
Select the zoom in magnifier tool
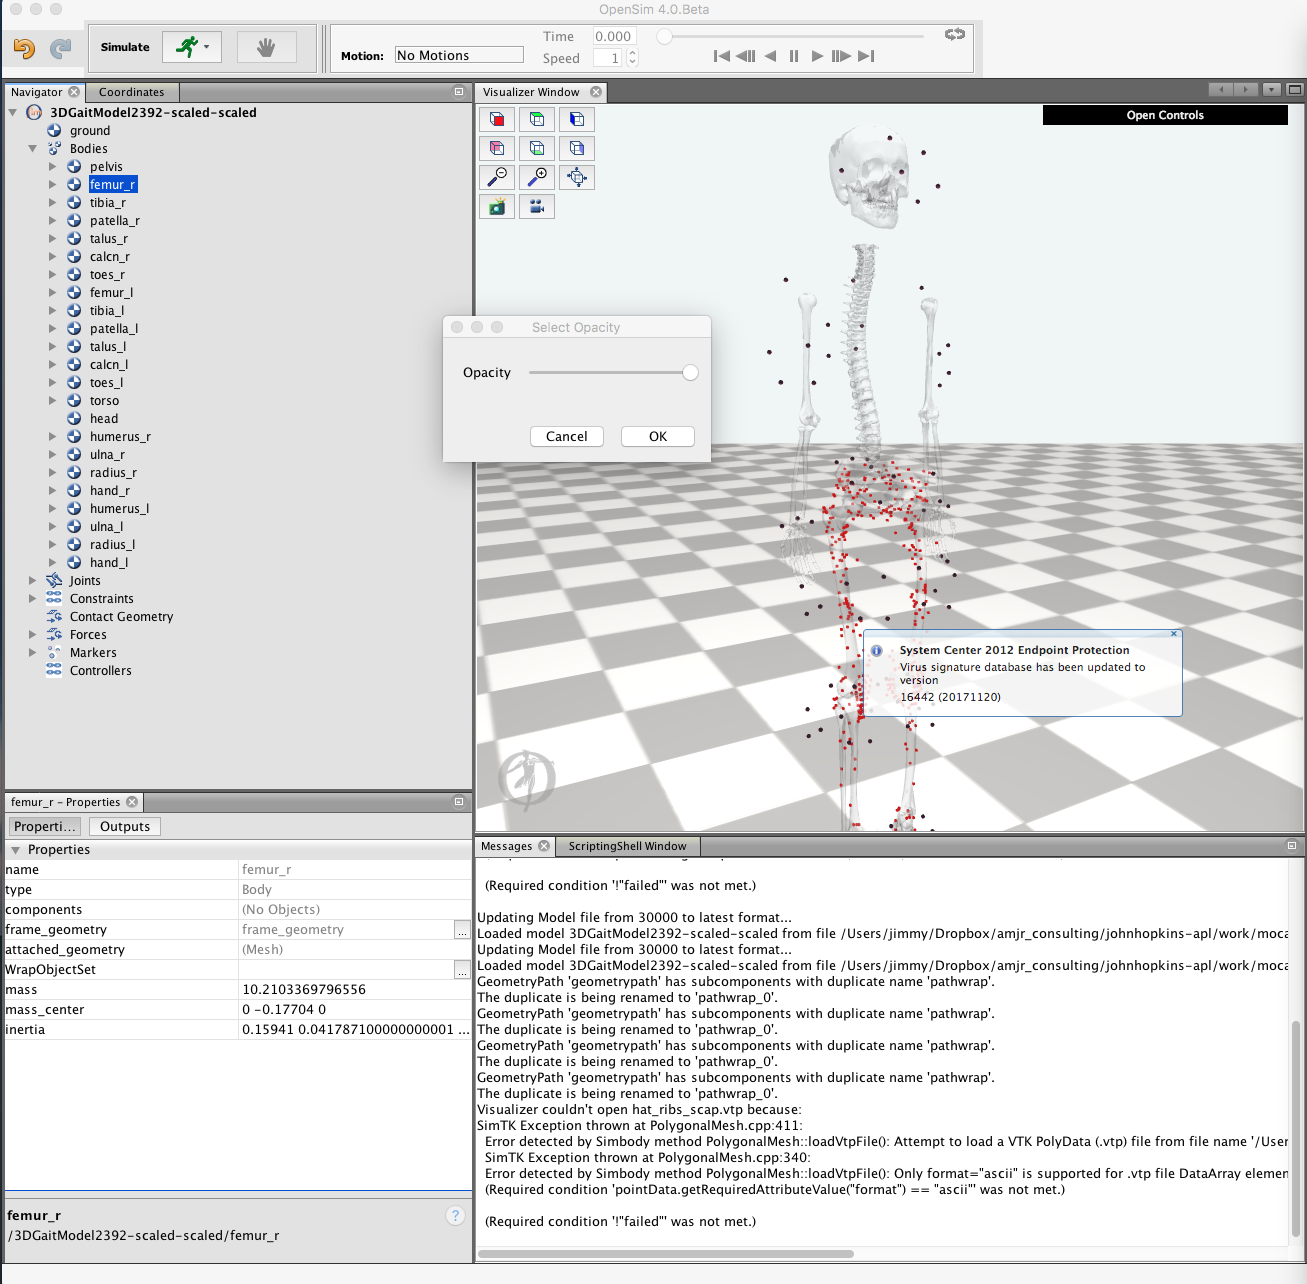click(537, 177)
